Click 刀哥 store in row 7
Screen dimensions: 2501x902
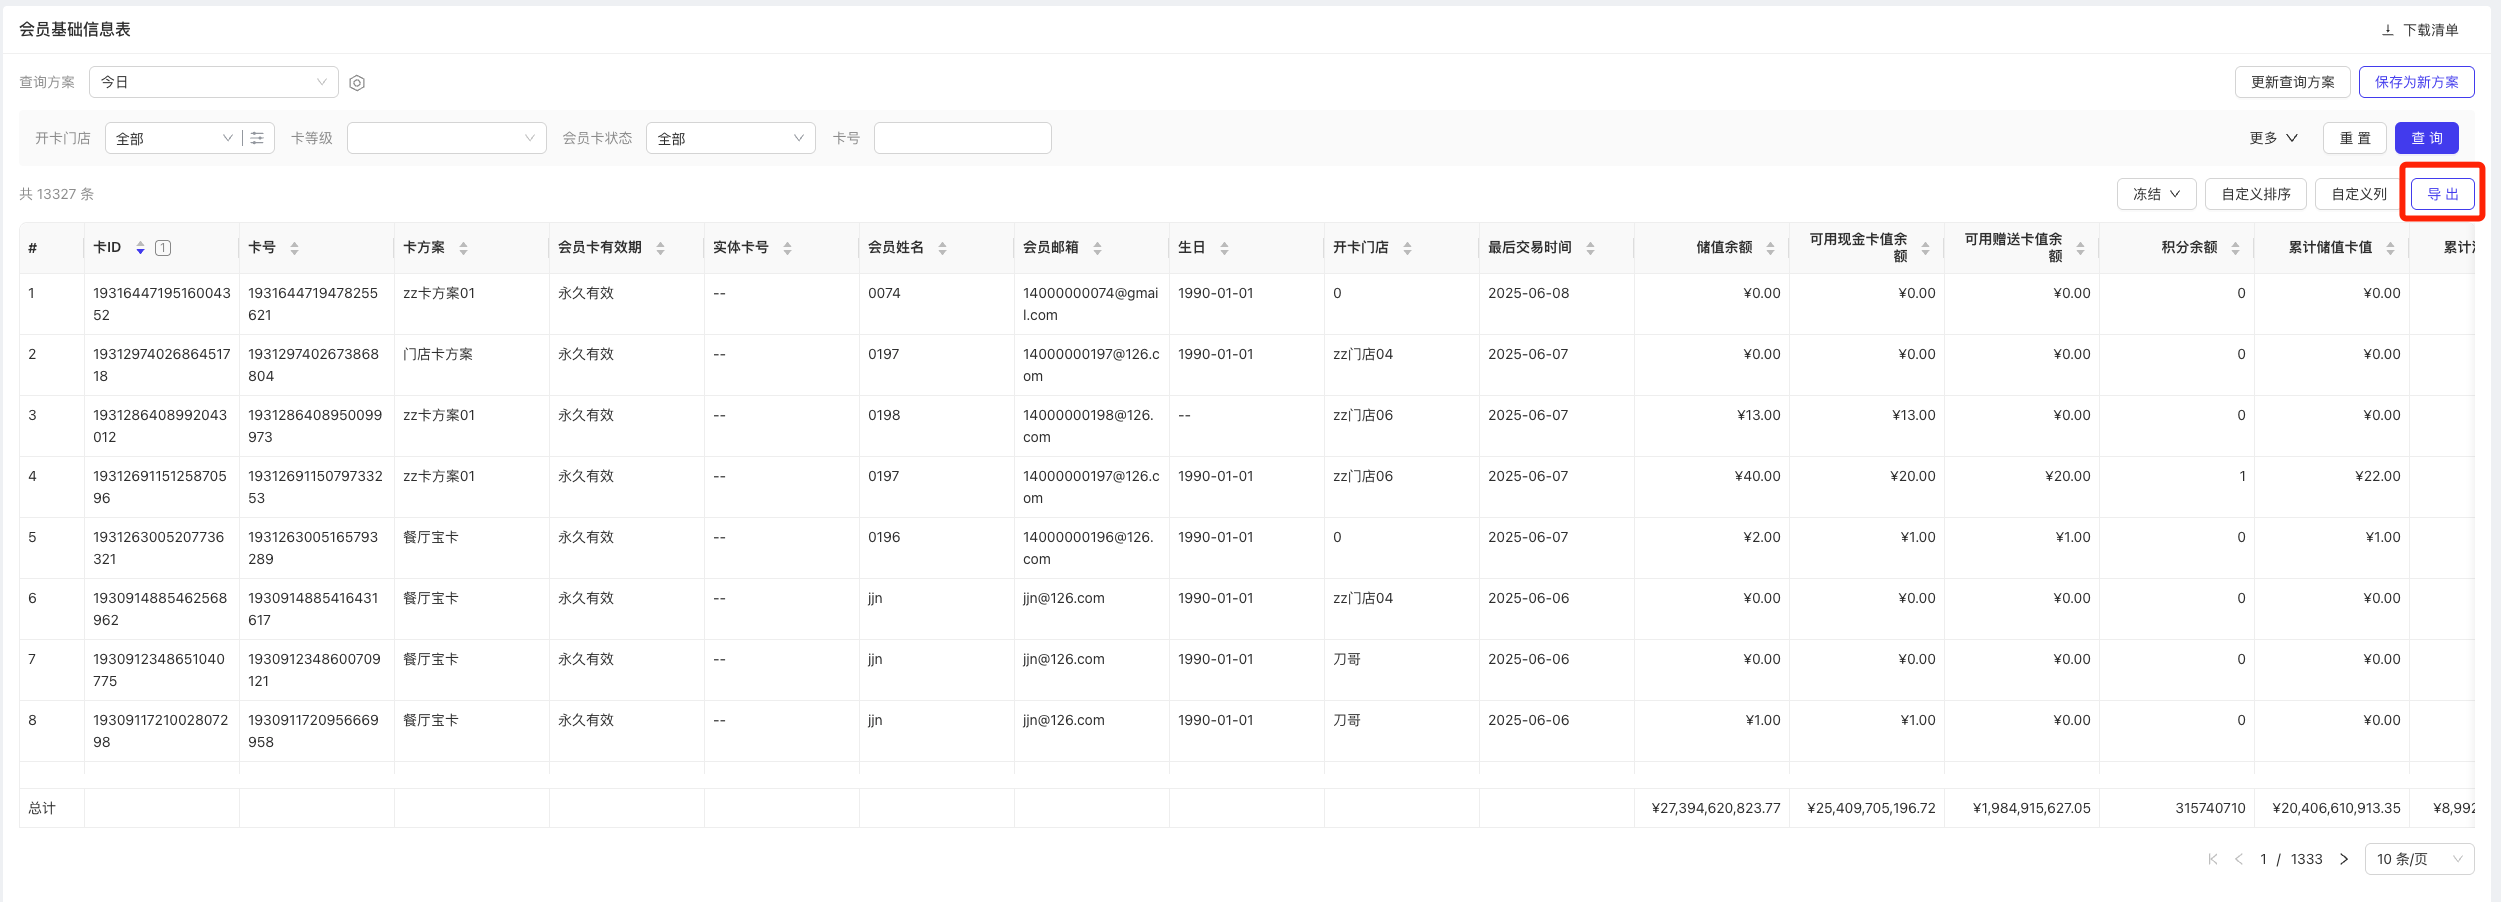[1346, 659]
